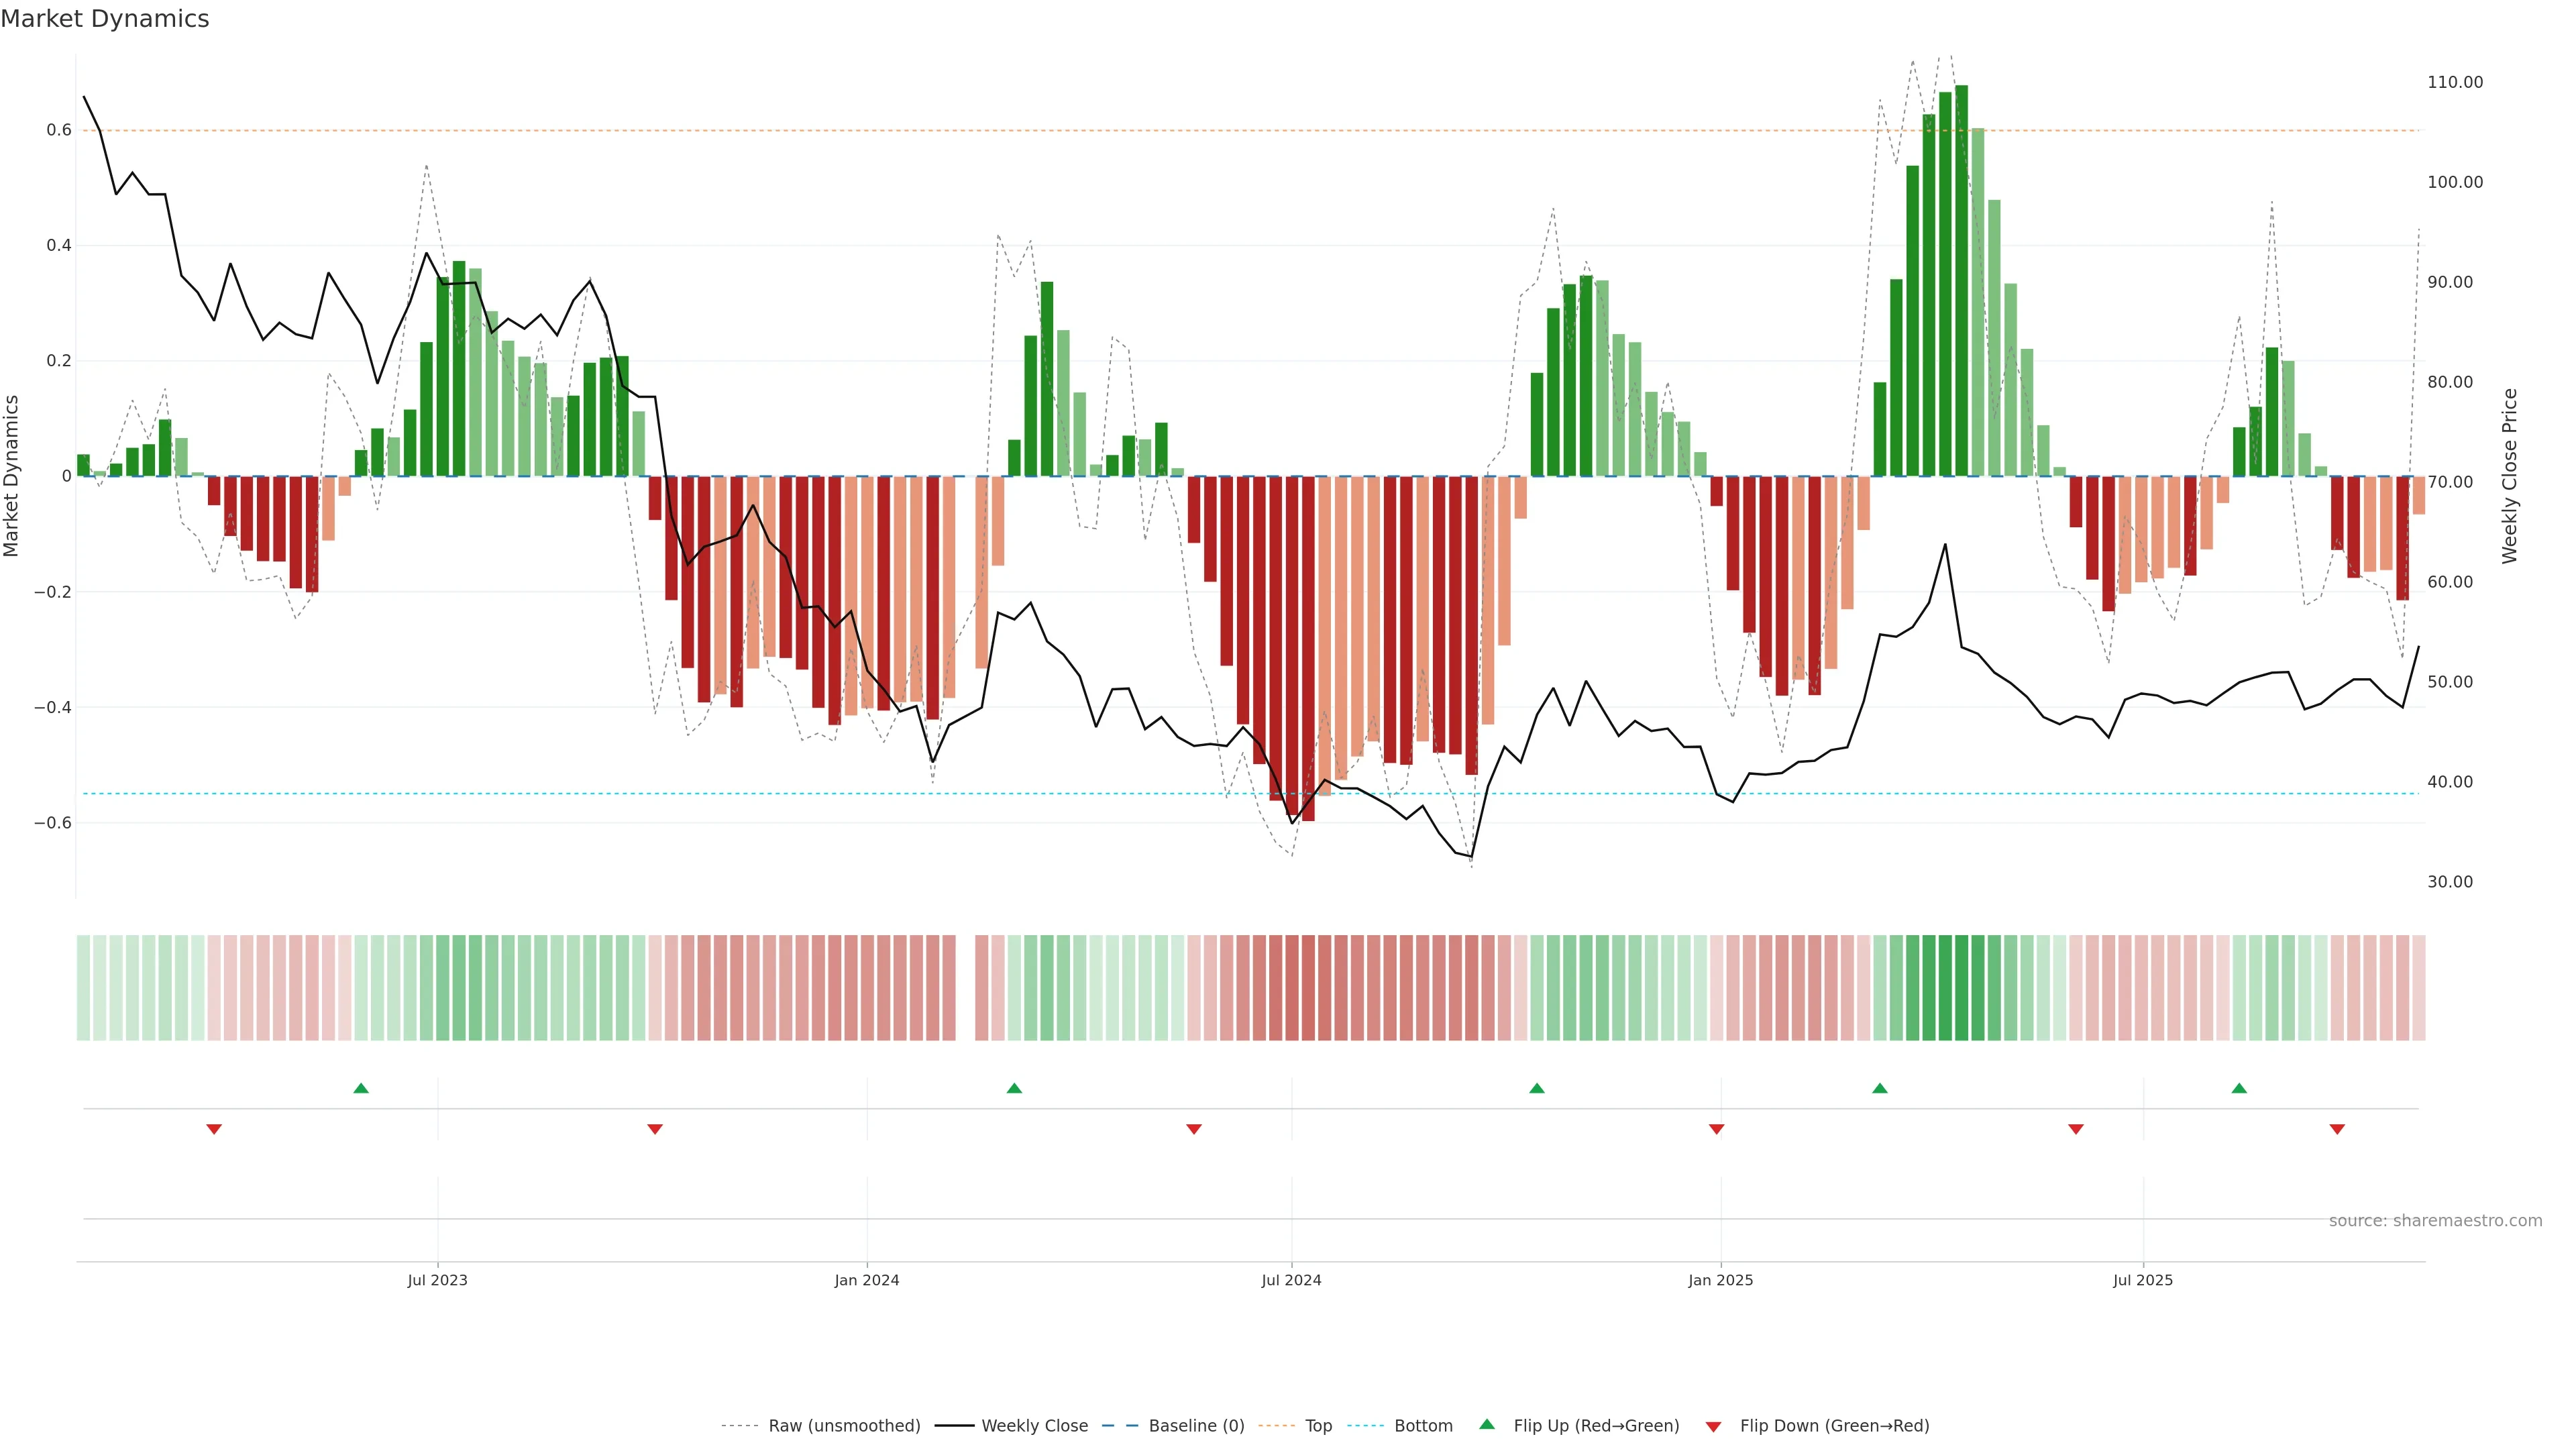Toggle the Baseline (0) legend entry
The height and width of the screenshot is (1449, 2576).
1196,1426
